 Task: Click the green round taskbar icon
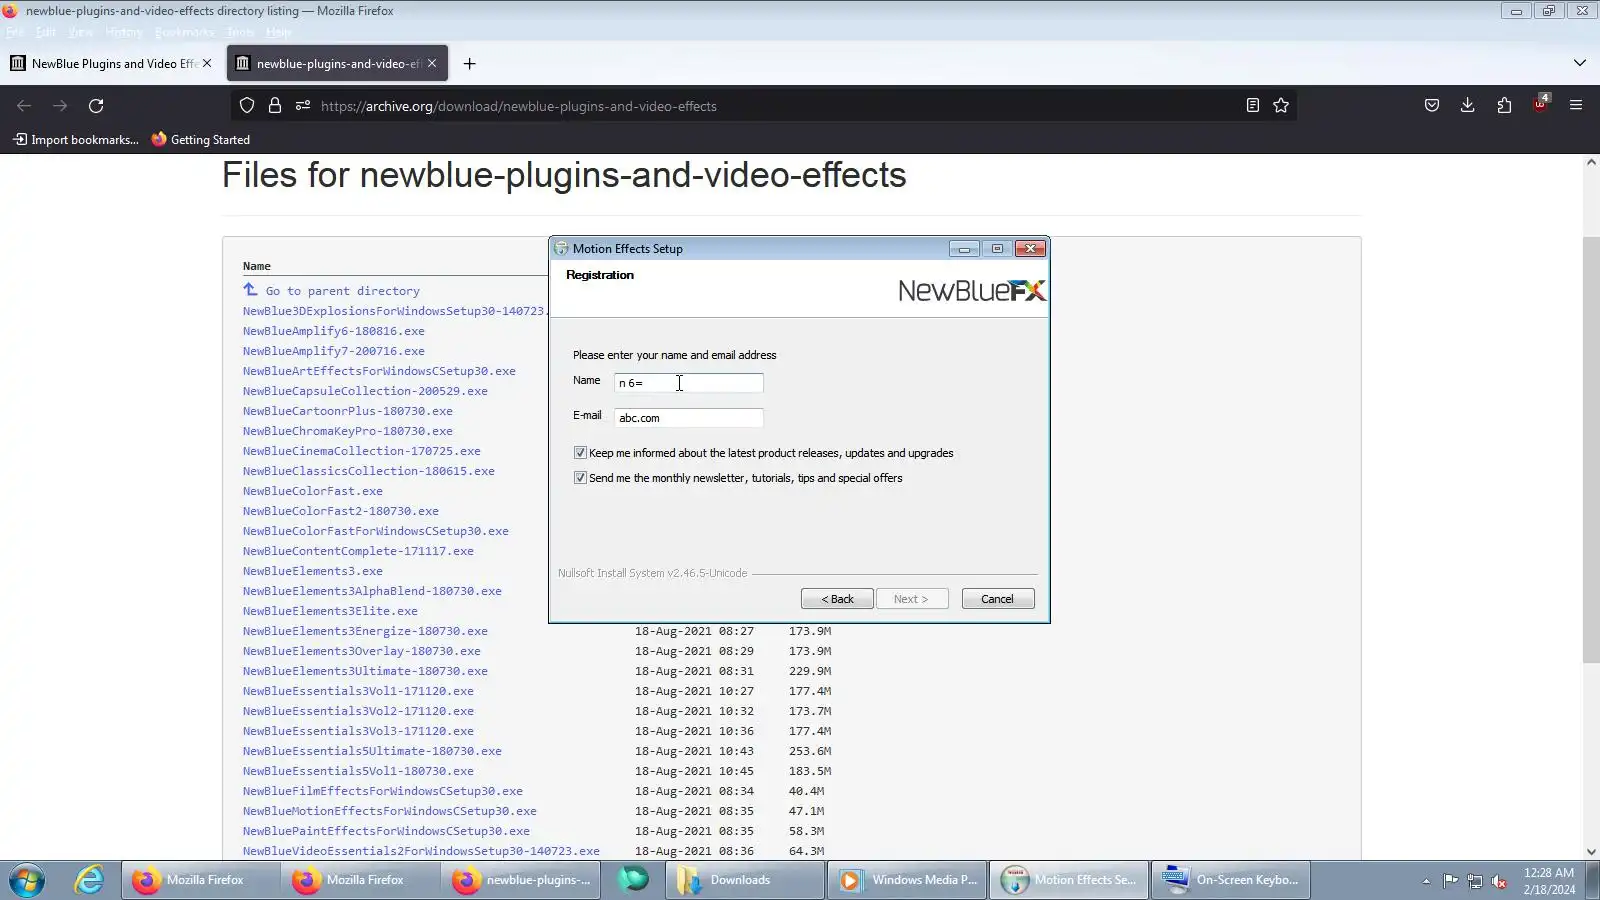tap(632, 880)
